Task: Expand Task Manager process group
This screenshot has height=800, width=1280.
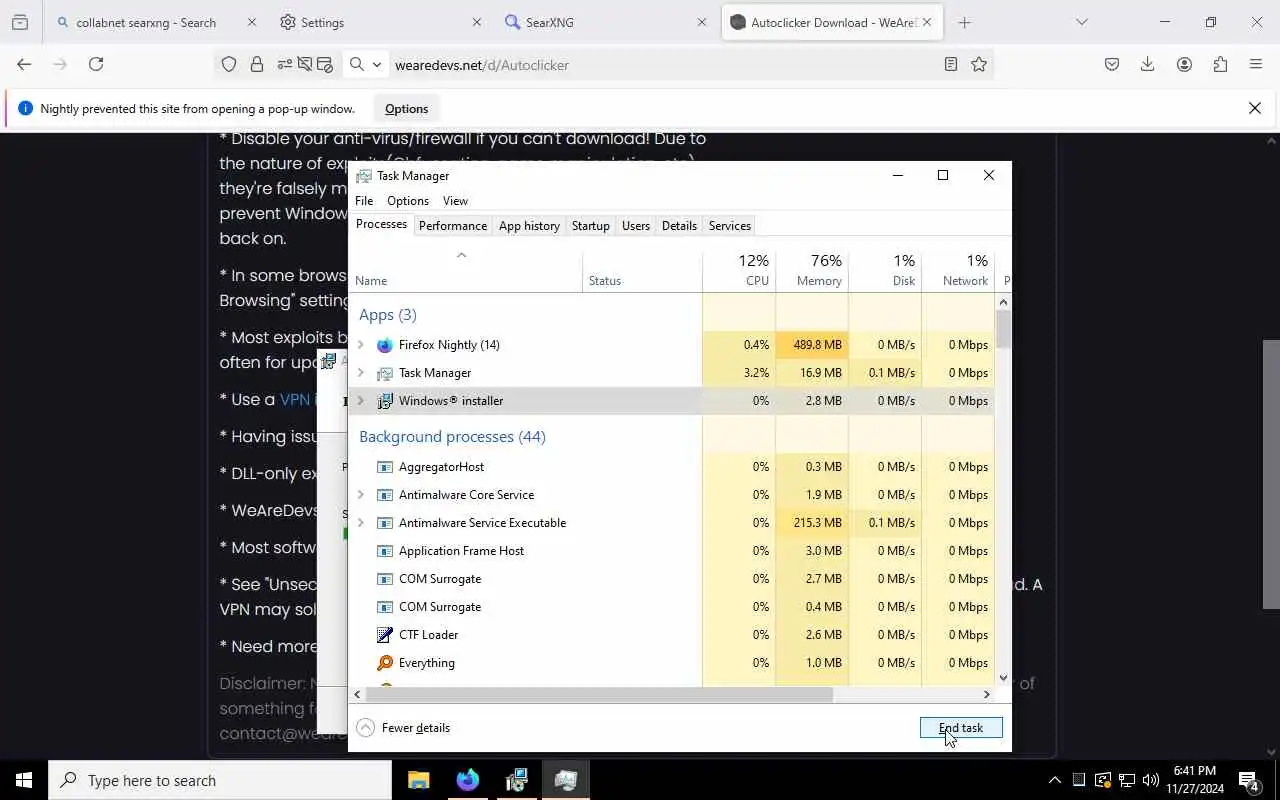Action: 361,373
